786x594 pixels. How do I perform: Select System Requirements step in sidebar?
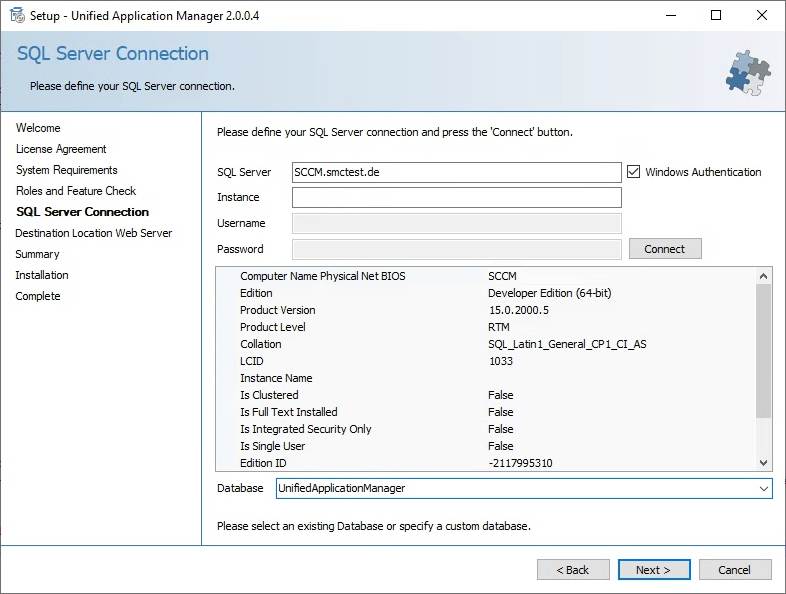67,170
